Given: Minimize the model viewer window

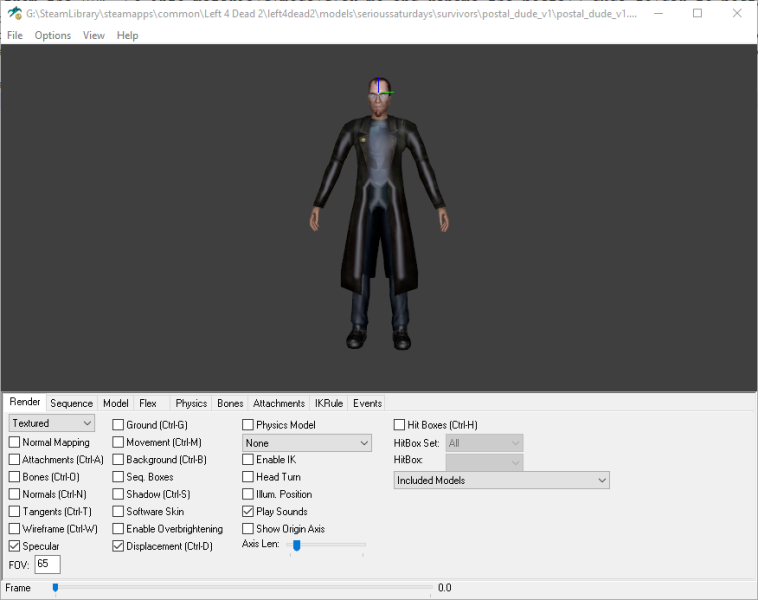Looking at the screenshot, I should point(658,14).
